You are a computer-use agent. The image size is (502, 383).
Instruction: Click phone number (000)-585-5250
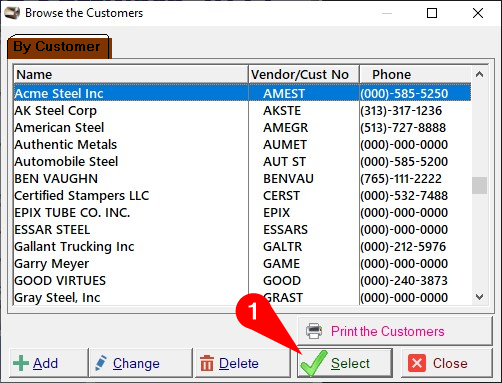click(404, 93)
